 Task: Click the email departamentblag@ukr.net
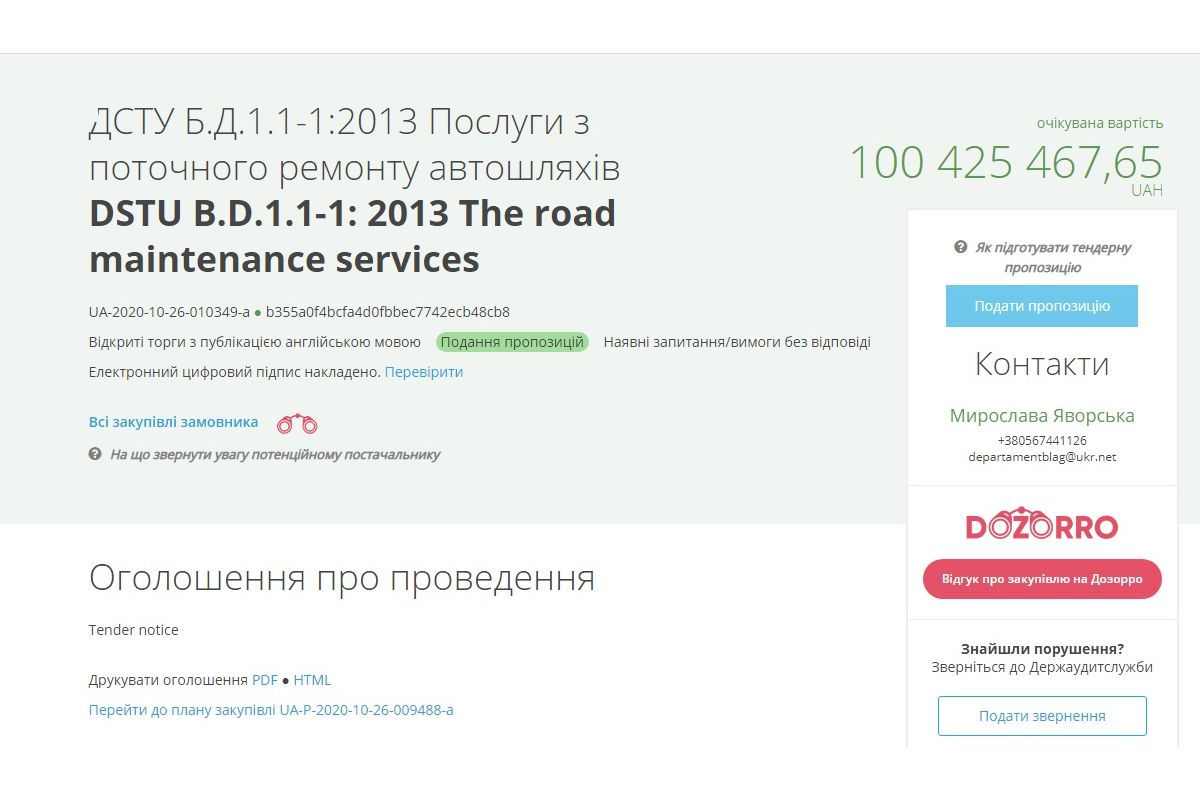pos(1042,457)
